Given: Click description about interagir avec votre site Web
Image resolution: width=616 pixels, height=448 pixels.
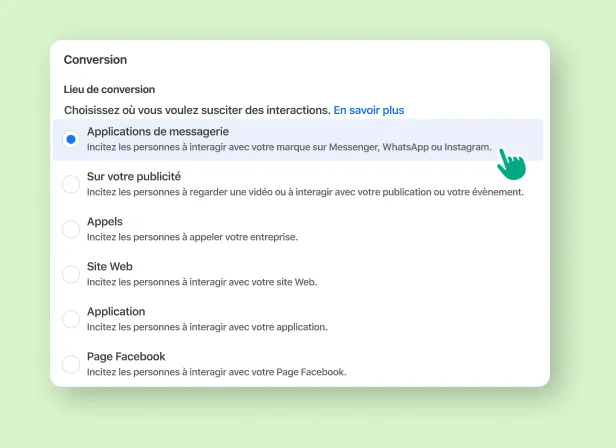Looking at the screenshot, I should pyautogui.click(x=202, y=282).
